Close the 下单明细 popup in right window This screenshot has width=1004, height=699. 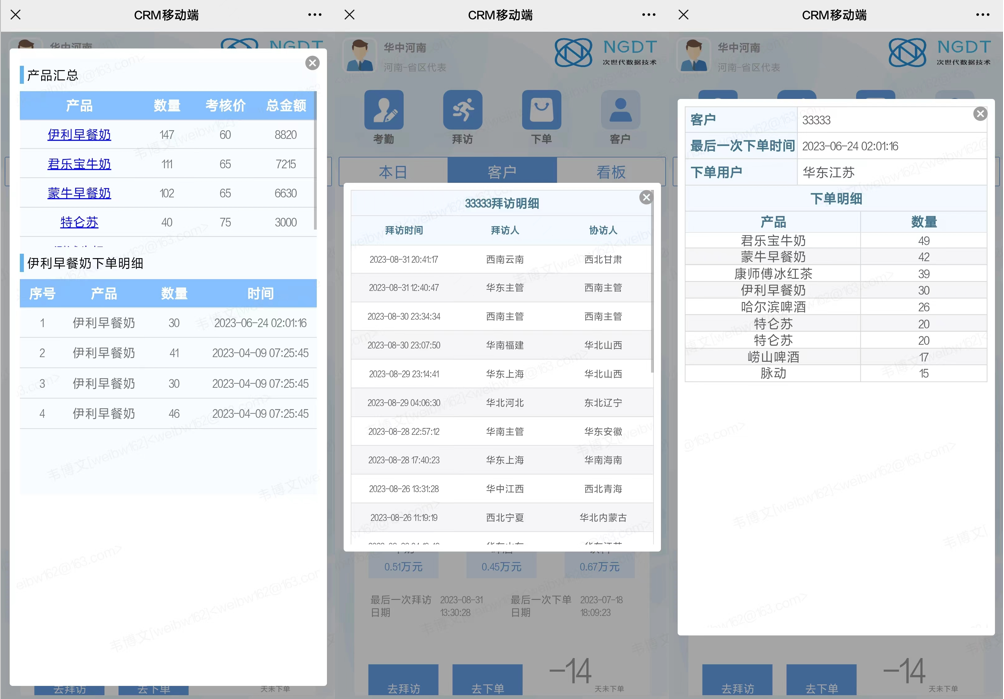point(980,114)
